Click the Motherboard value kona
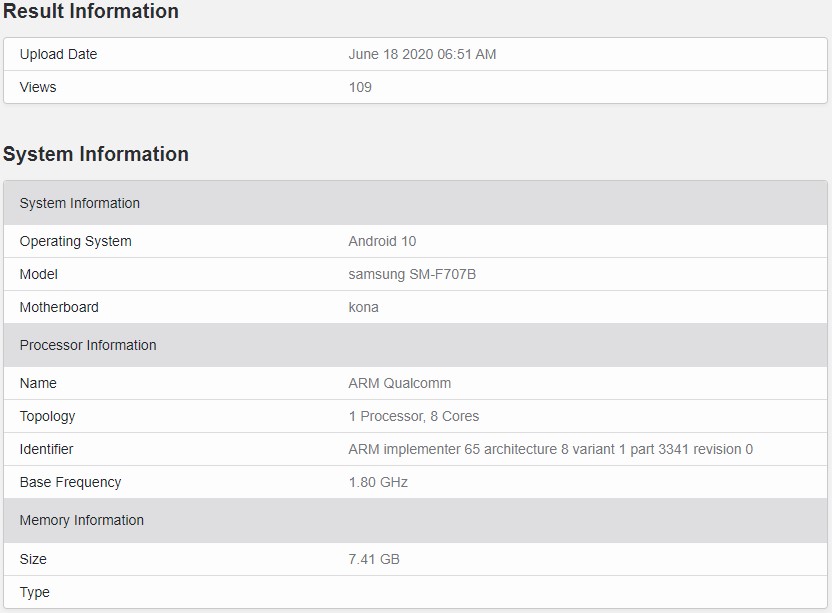 pyautogui.click(x=363, y=307)
